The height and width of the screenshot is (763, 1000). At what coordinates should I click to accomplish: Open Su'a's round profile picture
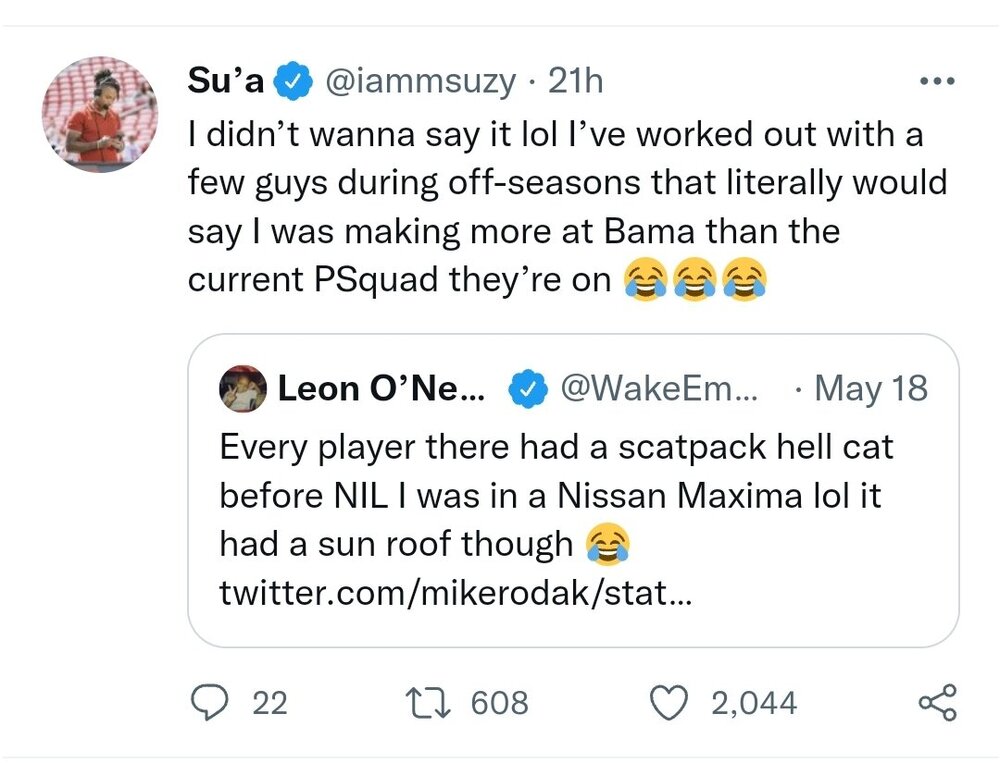(x=100, y=114)
